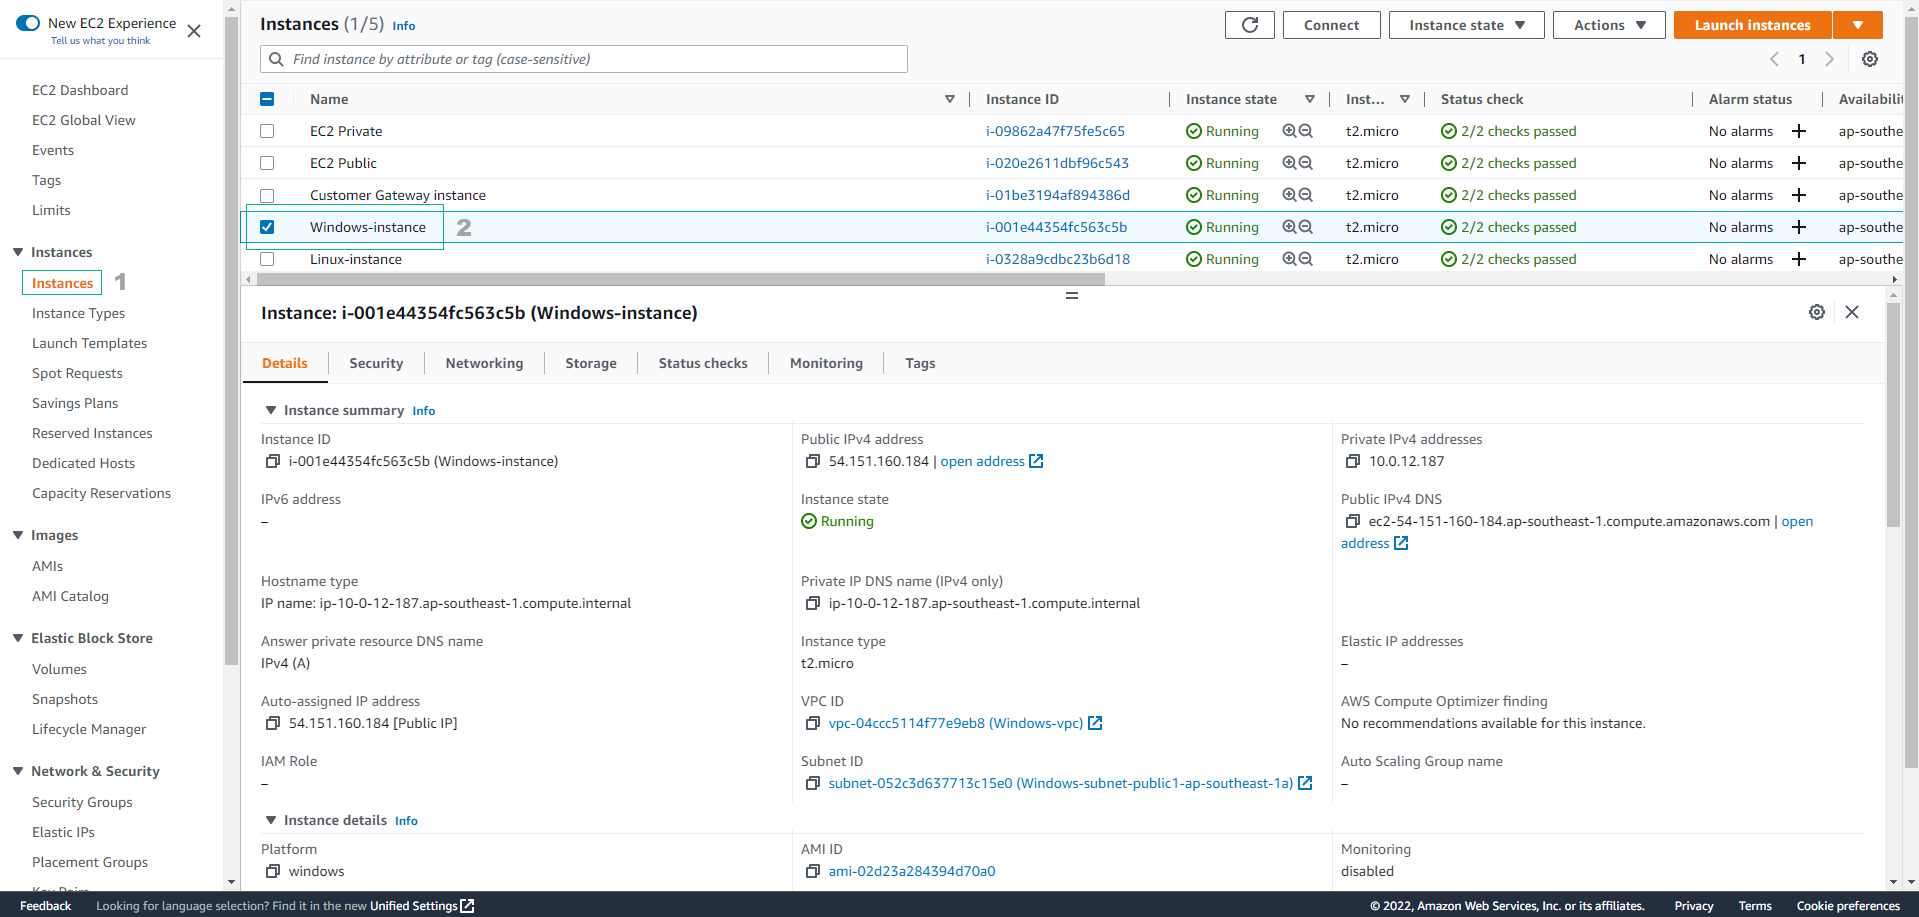Toggle the select-all instances checkbox
Image resolution: width=1919 pixels, height=917 pixels.
[x=267, y=99]
